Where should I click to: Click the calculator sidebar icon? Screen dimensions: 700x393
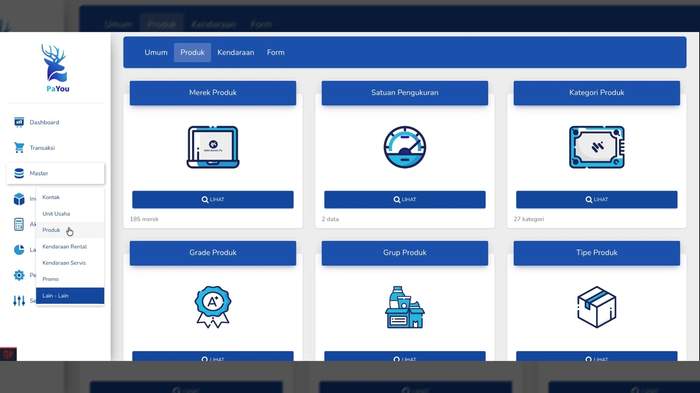[x=19, y=224]
